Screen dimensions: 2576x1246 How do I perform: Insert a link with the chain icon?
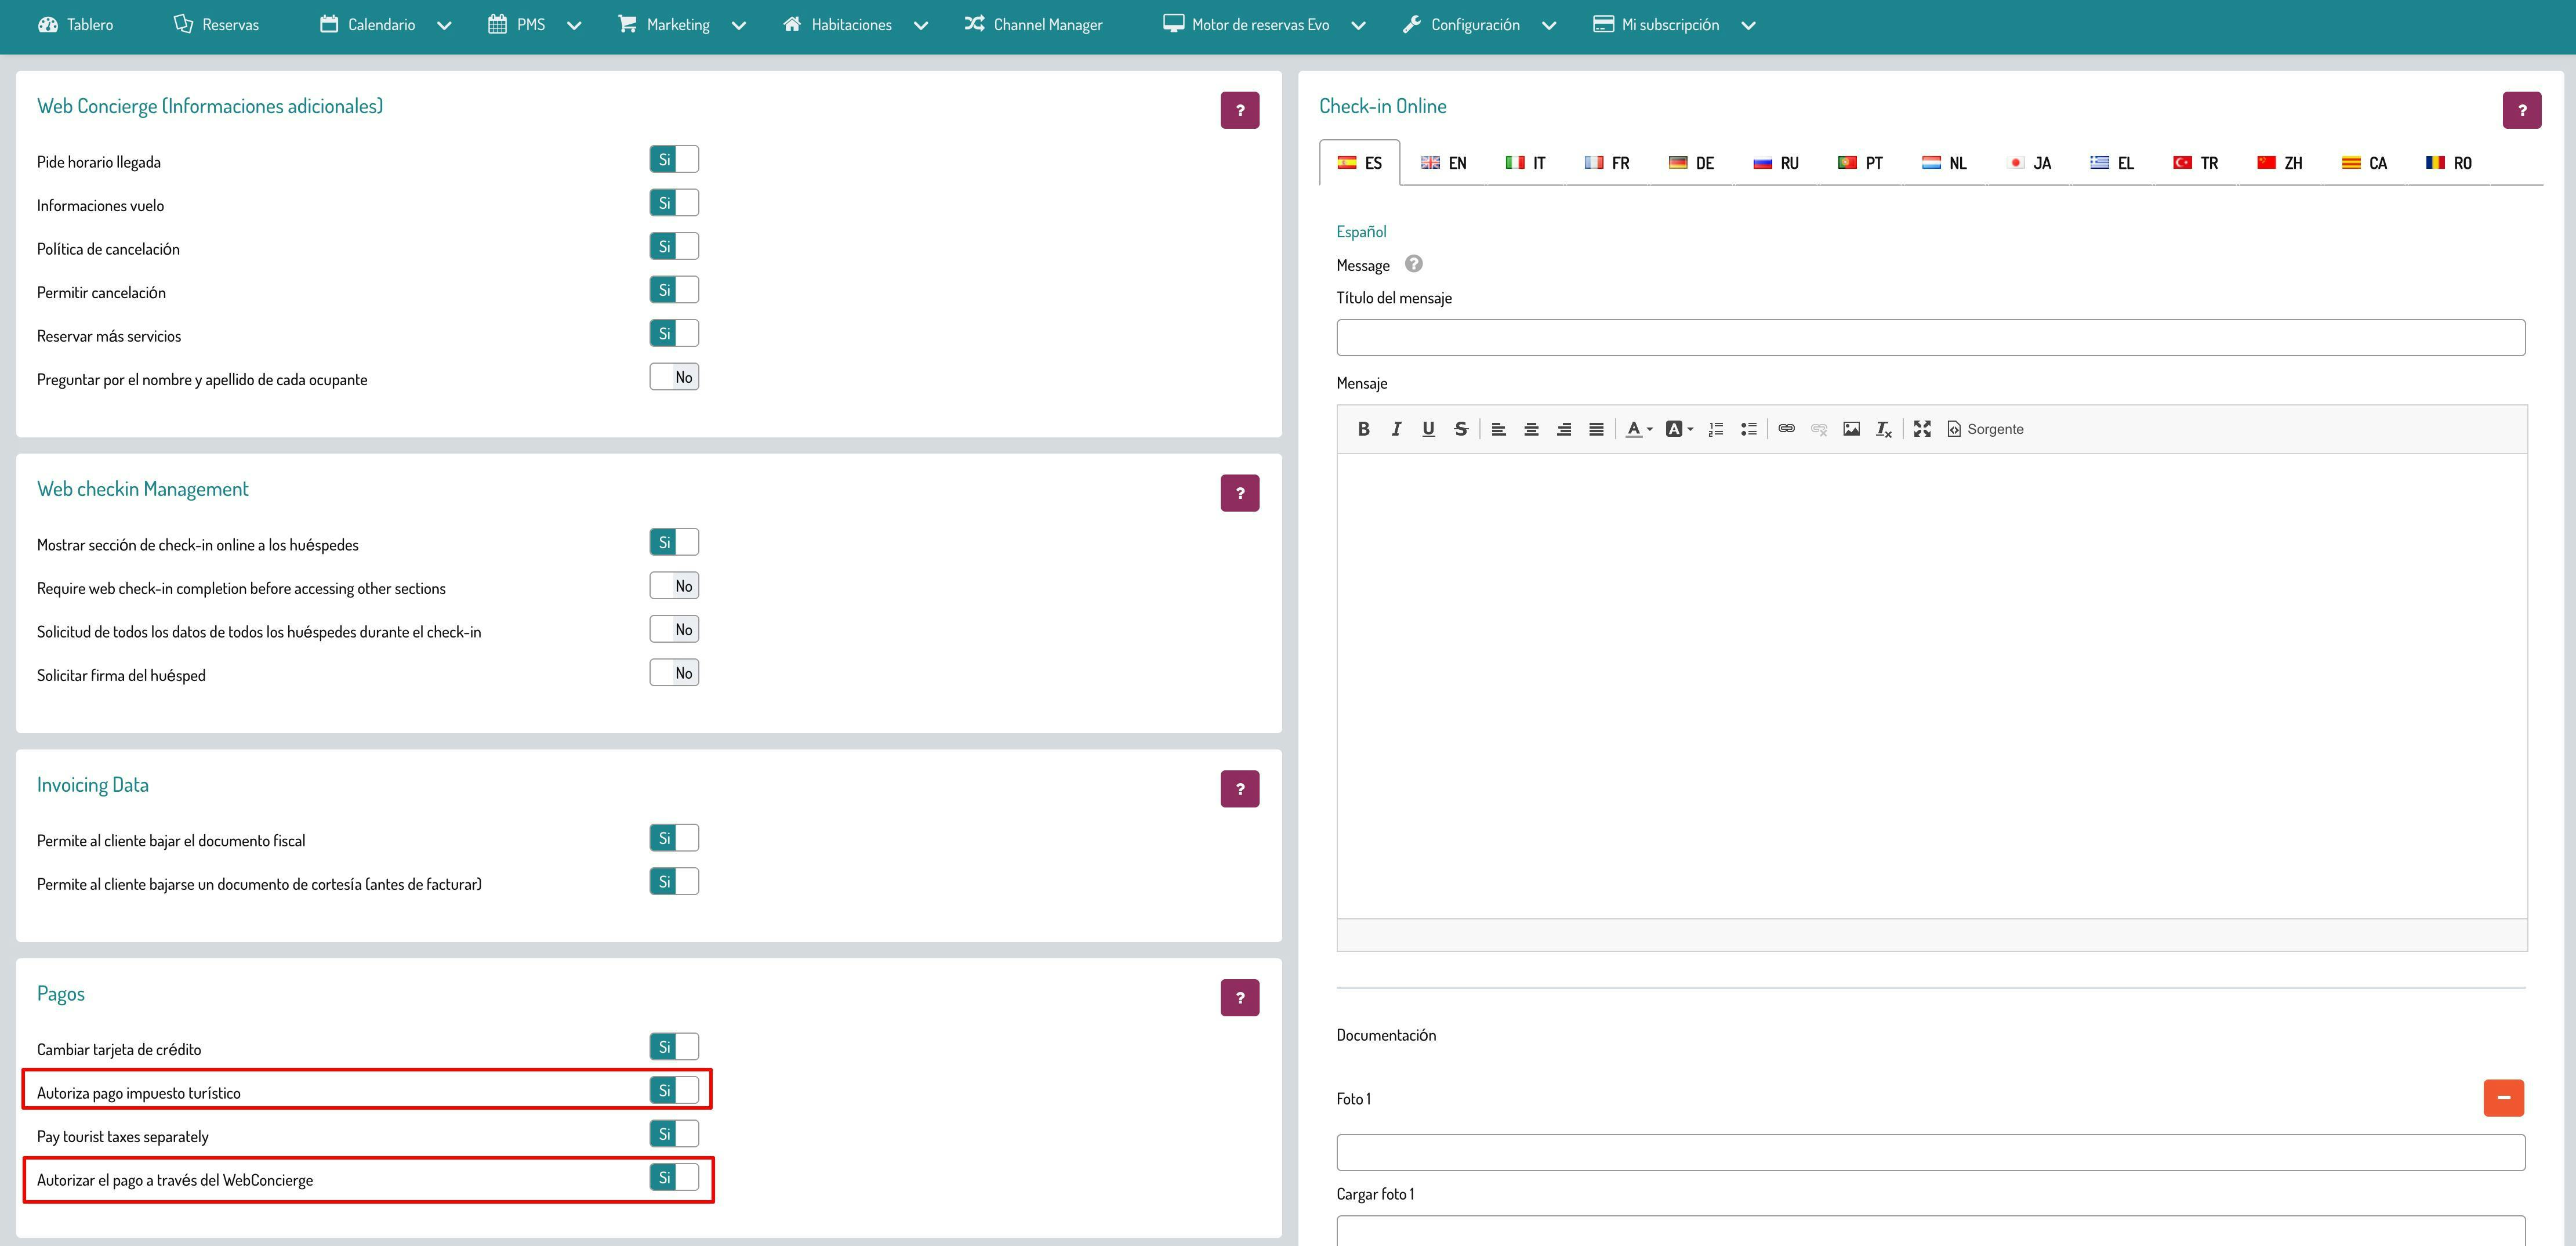click(x=1786, y=429)
